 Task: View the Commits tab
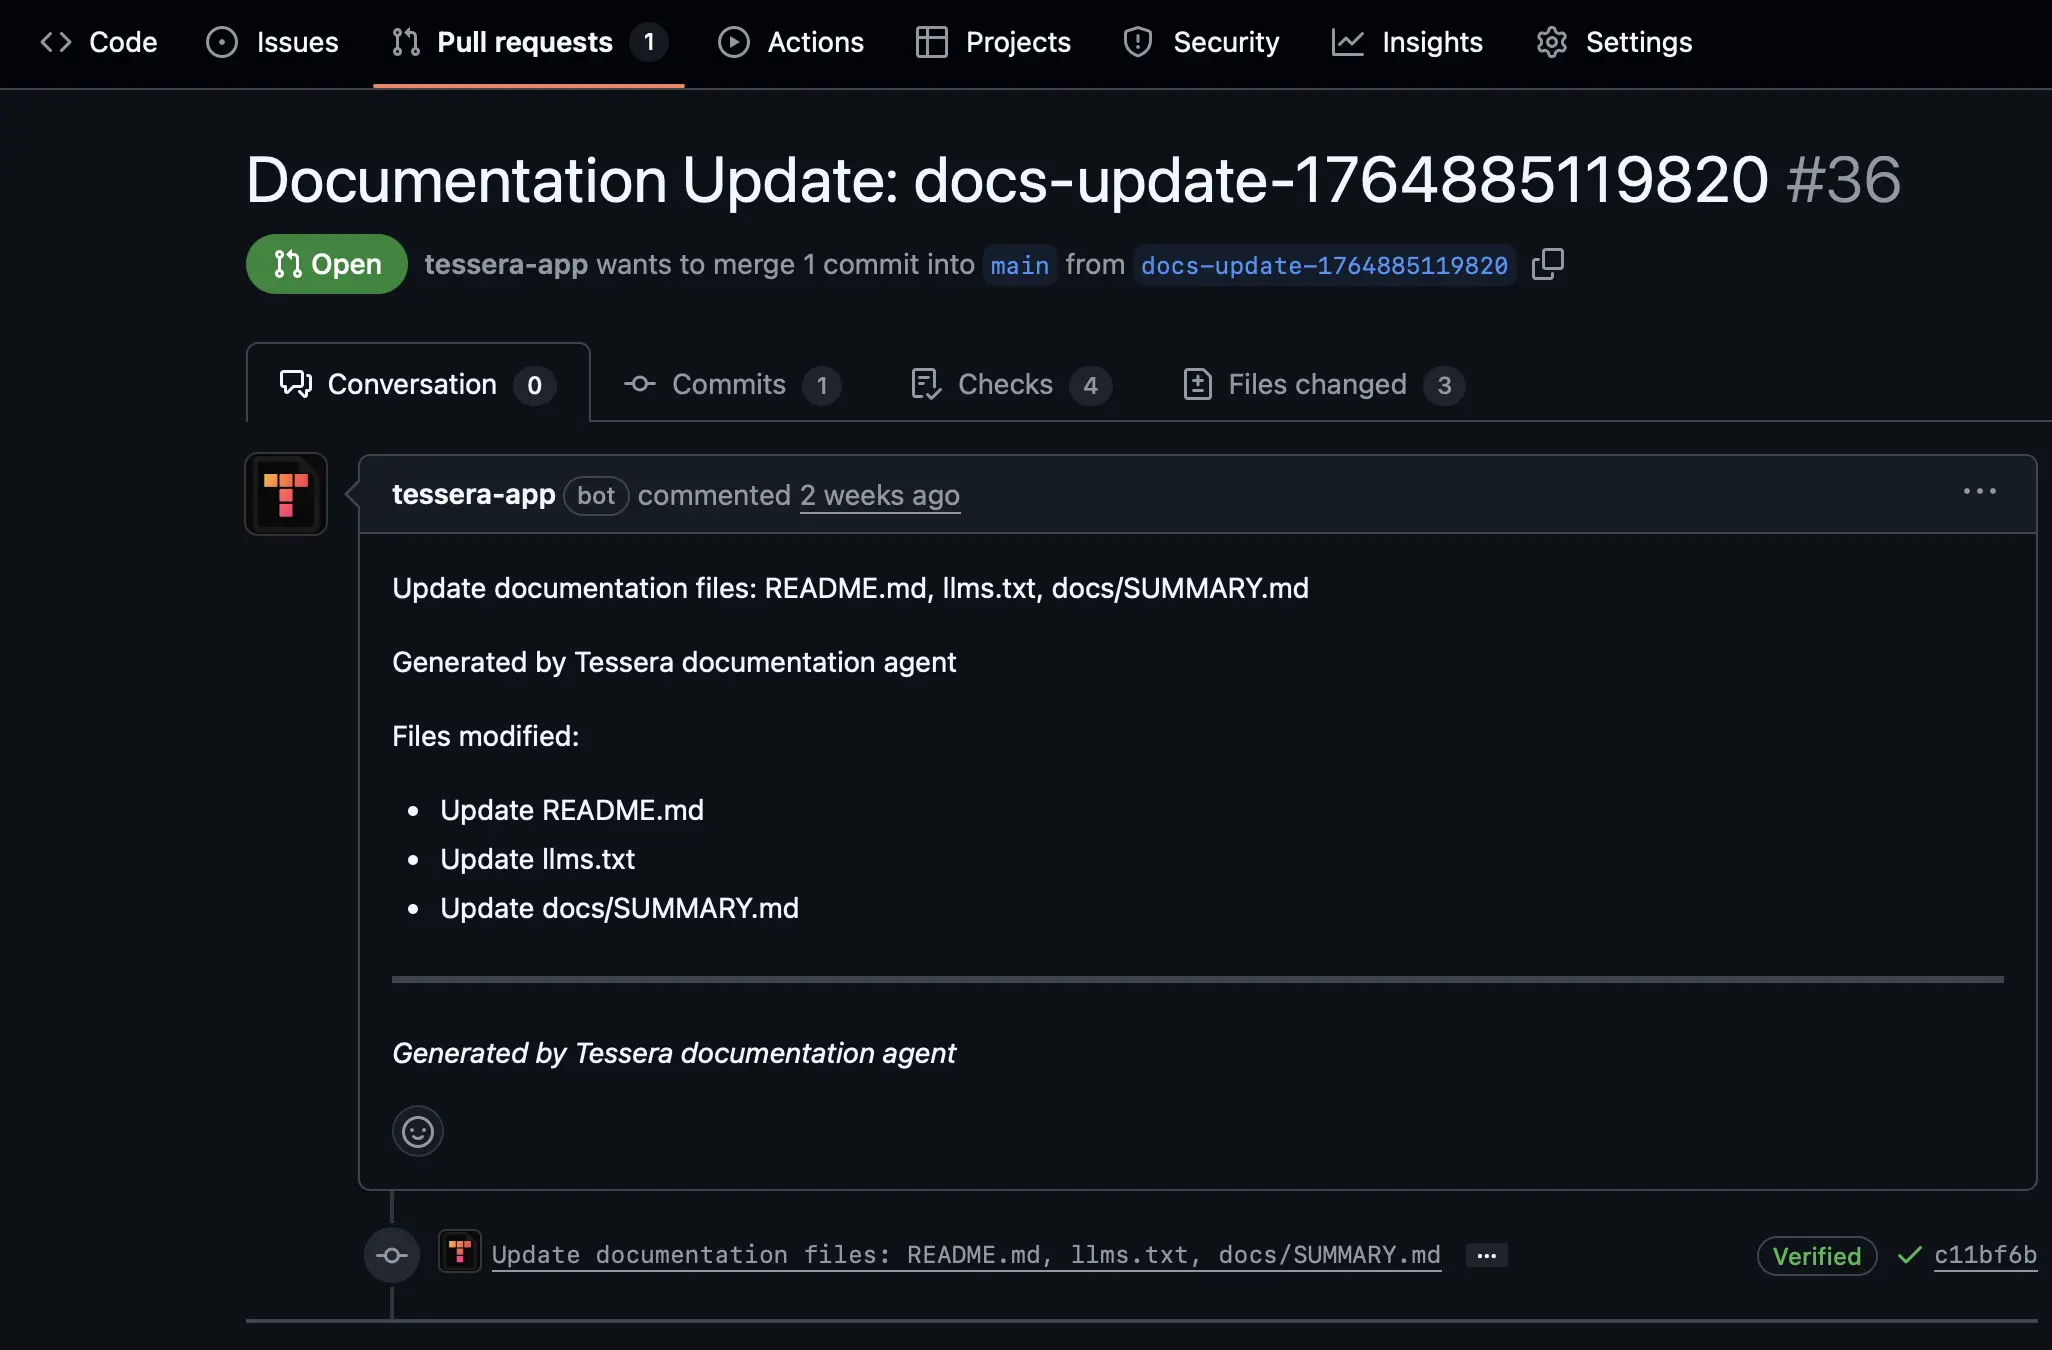click(x=728, y=384)
